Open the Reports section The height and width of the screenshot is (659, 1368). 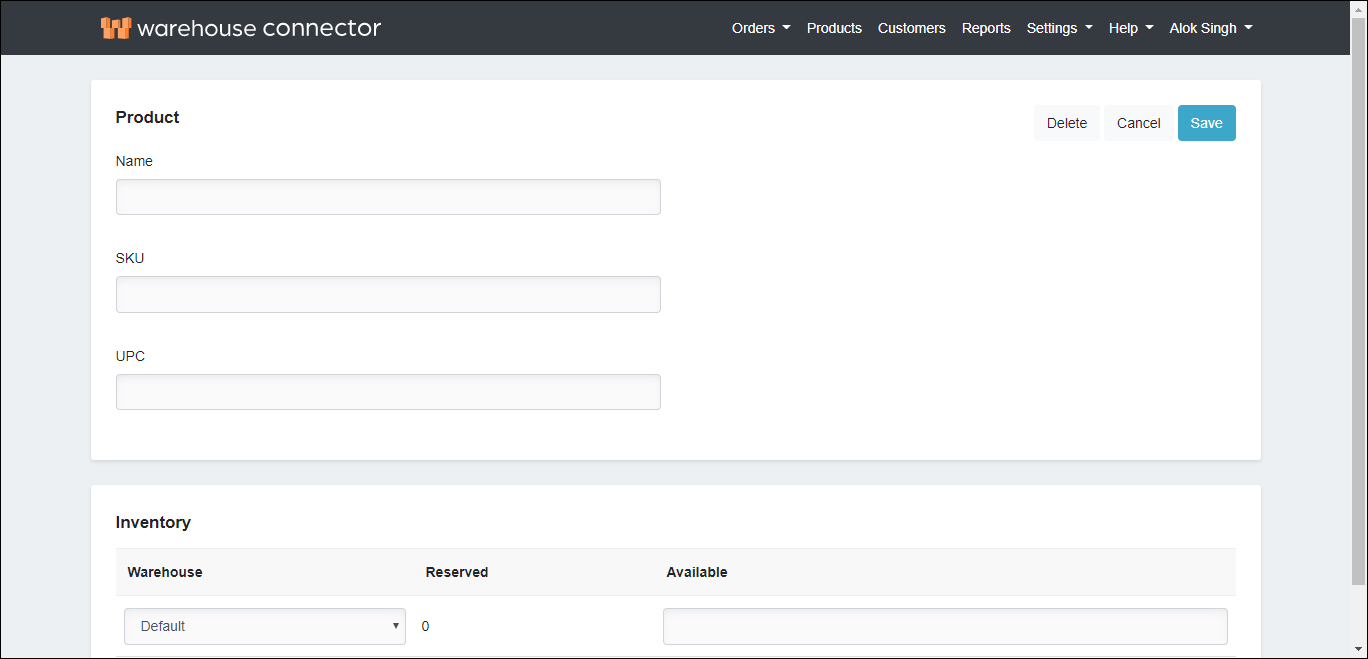986,28
